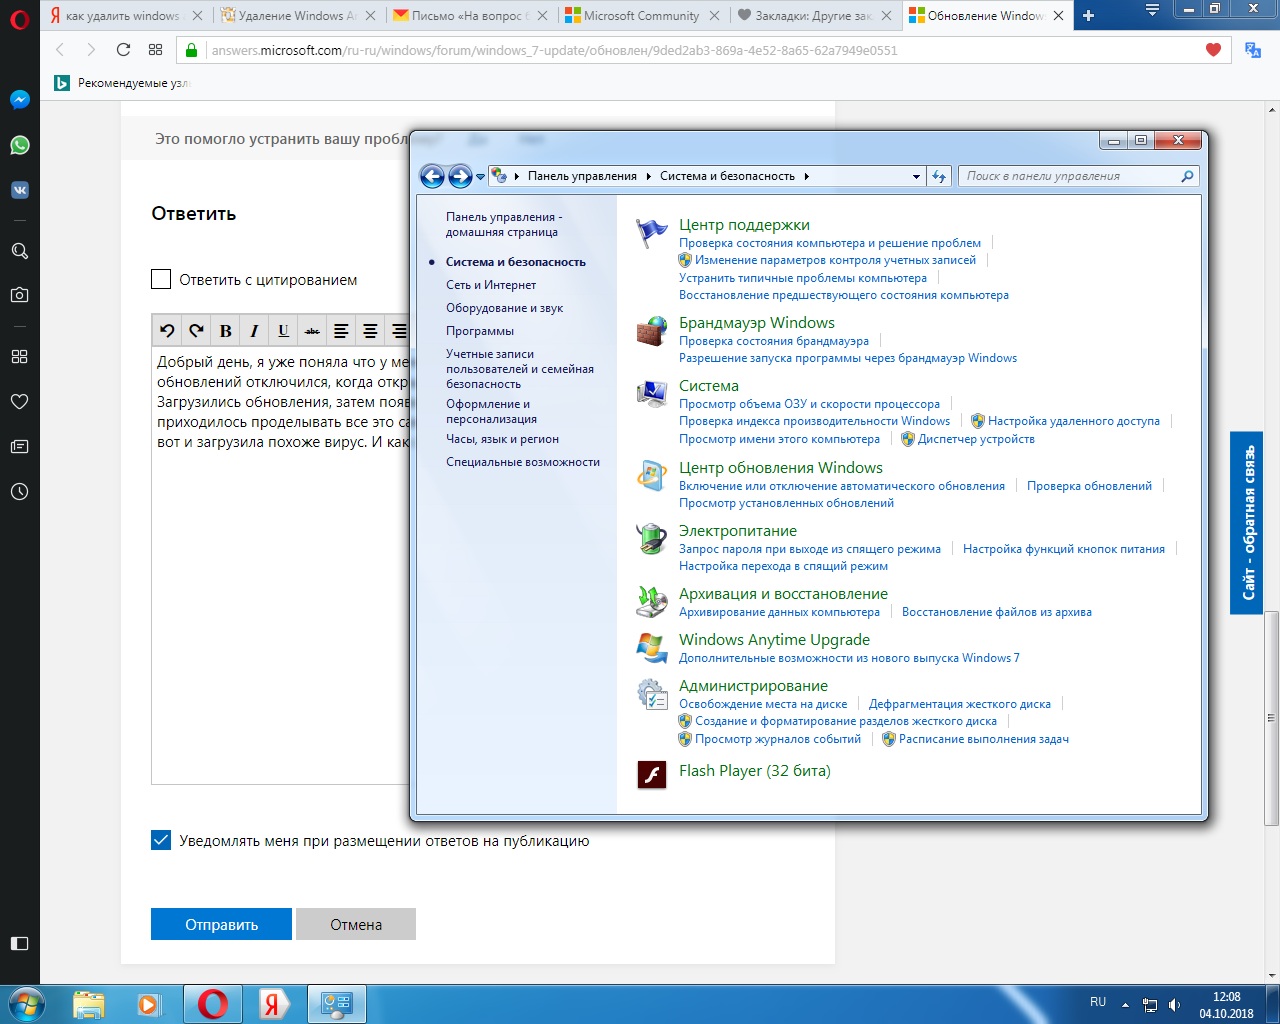Switch to 'Письмо «На вопрос' tab
The width and height of the screenshot is (1280, 1024).
[x=472, y=15]
